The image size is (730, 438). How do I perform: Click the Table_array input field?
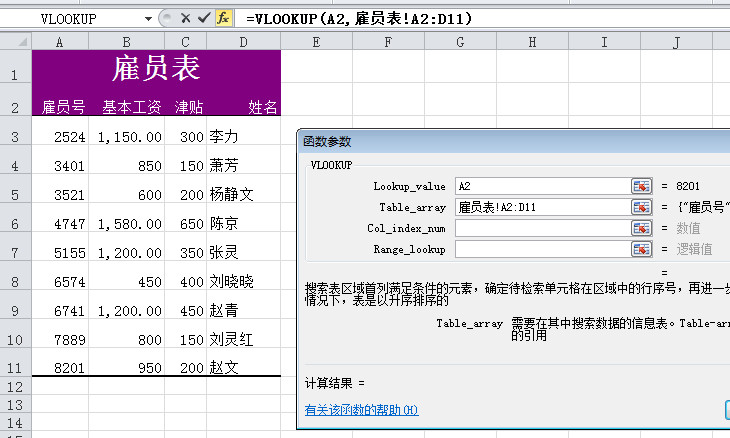coord(541,207)
